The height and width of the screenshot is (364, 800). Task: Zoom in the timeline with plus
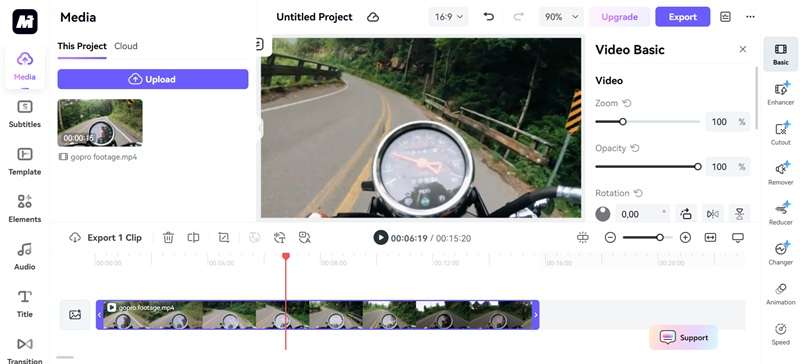[x=685, y=237]
